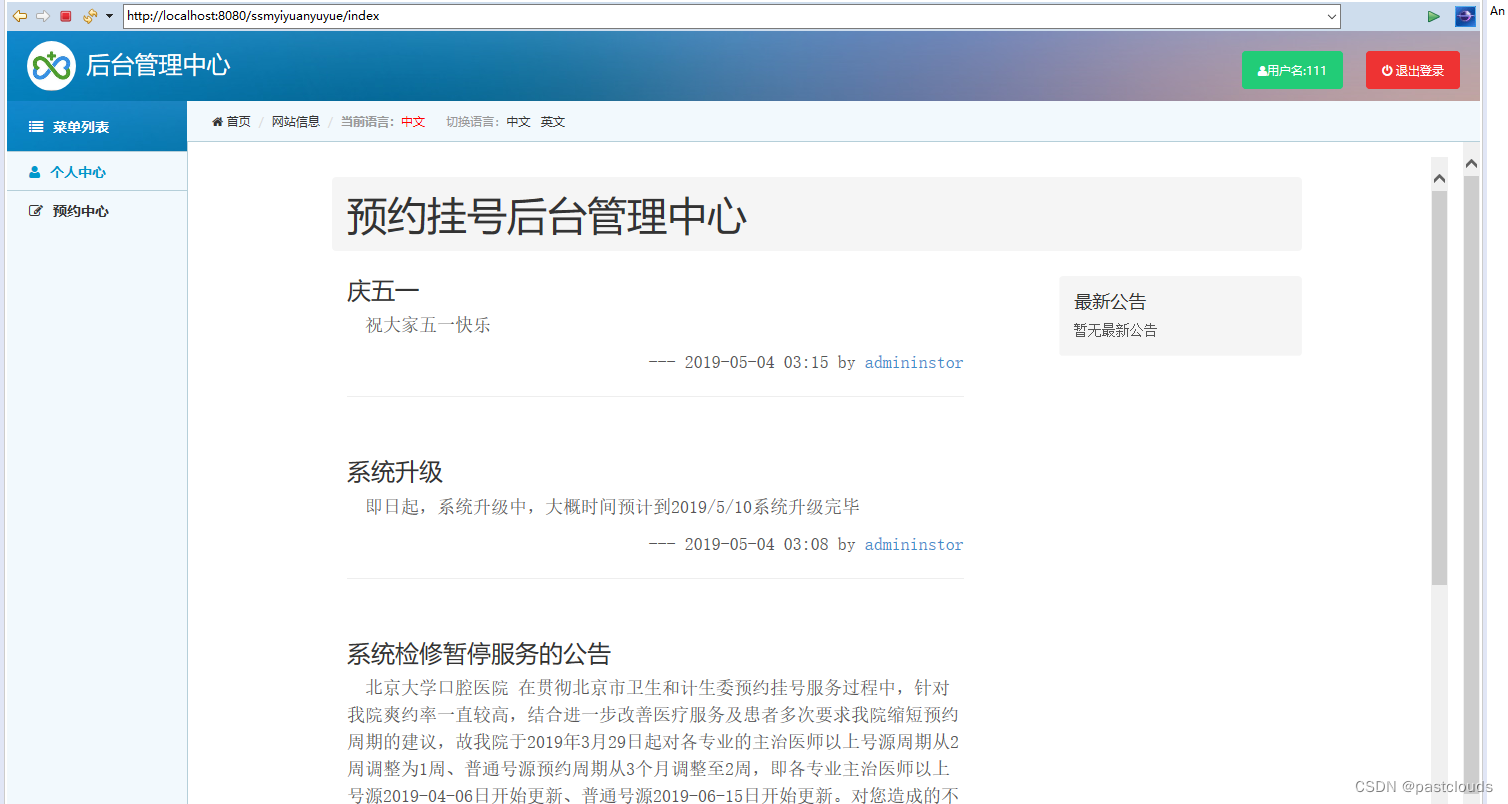Click the heart-shaped site logo
The image size is (1508, 804).
click(51, 66)
